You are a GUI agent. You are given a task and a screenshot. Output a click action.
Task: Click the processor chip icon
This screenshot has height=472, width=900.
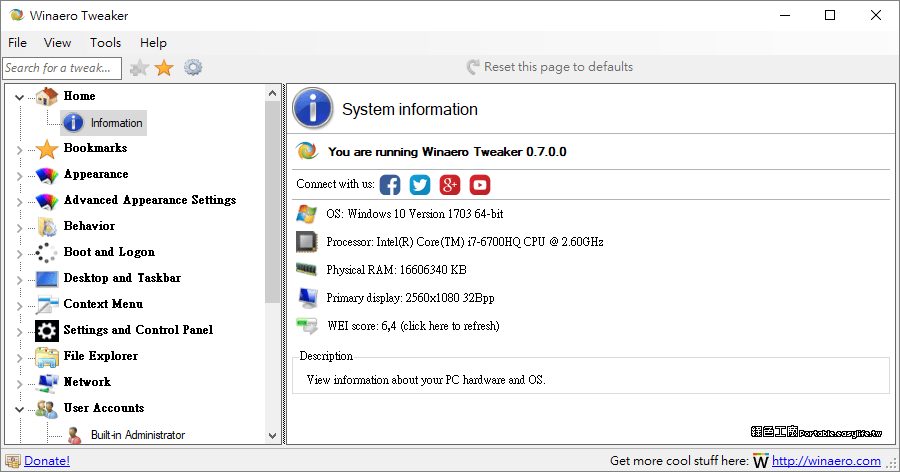tap(307, 242)
